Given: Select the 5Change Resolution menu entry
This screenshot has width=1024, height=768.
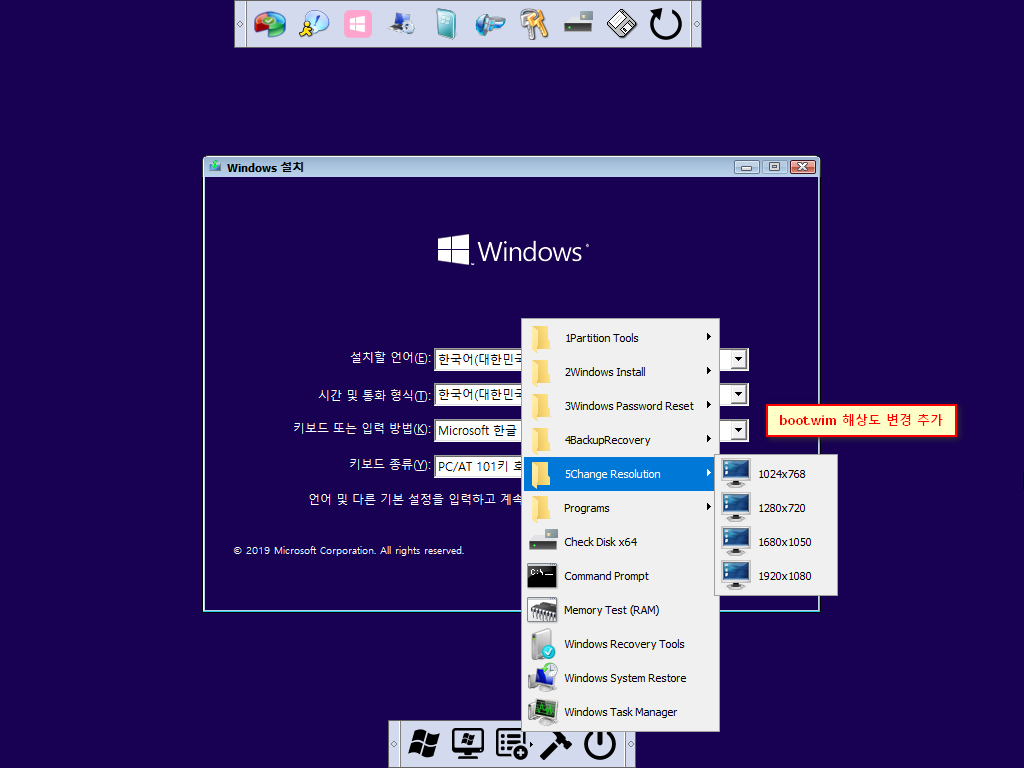Looking at the screenshot, I should pos(621,473).
